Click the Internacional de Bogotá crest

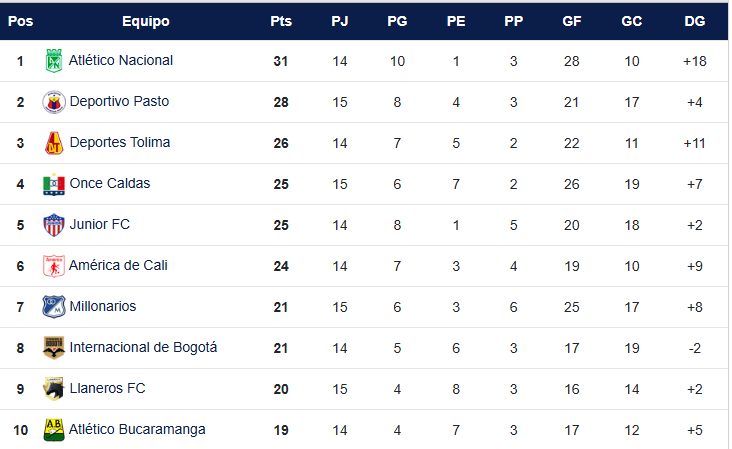(54, 348)
